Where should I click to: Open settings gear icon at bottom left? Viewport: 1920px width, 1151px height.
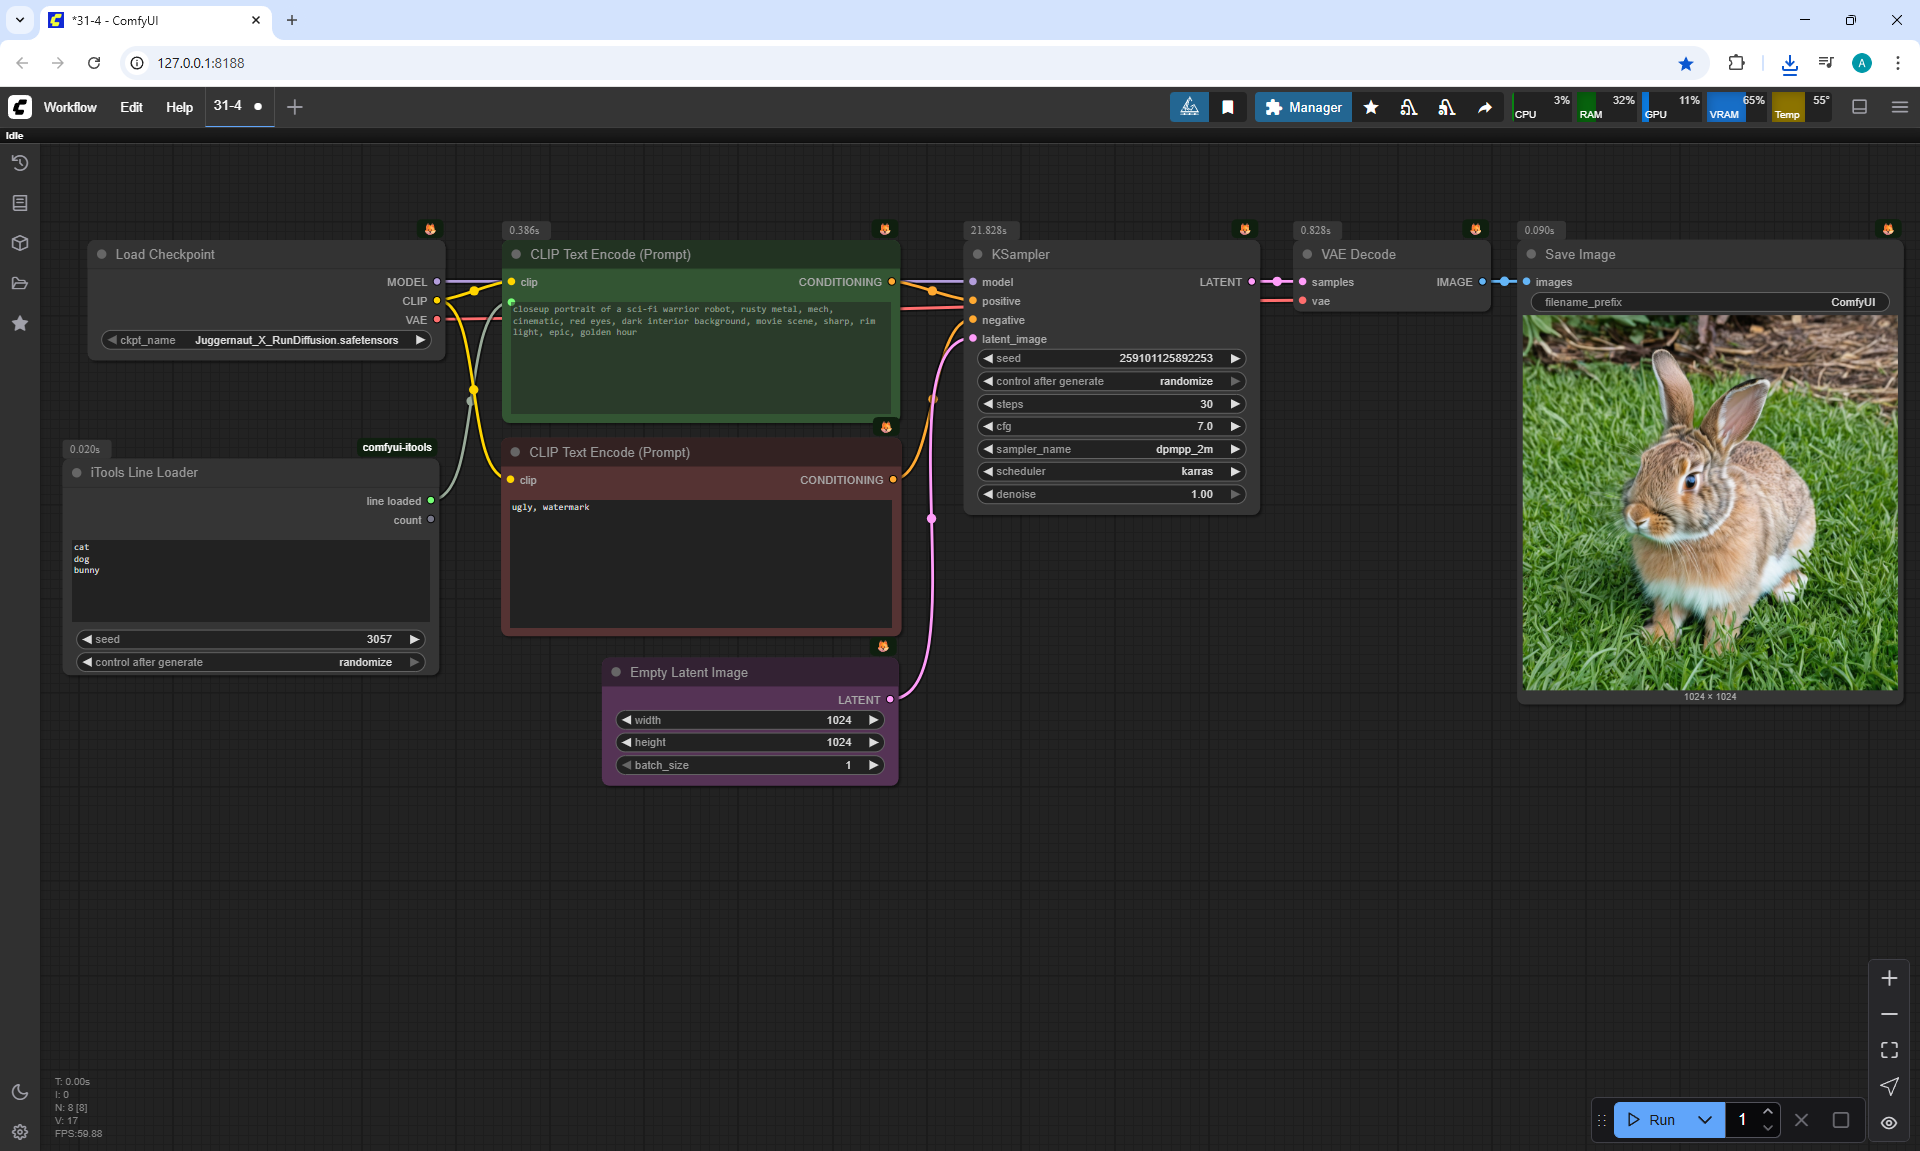click(x=20, y=1132)
